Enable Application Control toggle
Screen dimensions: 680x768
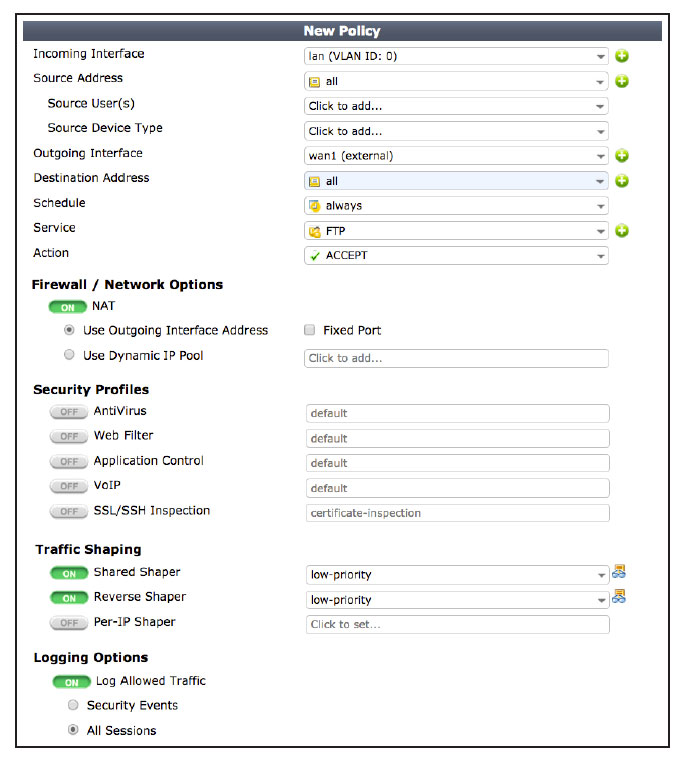69,461
